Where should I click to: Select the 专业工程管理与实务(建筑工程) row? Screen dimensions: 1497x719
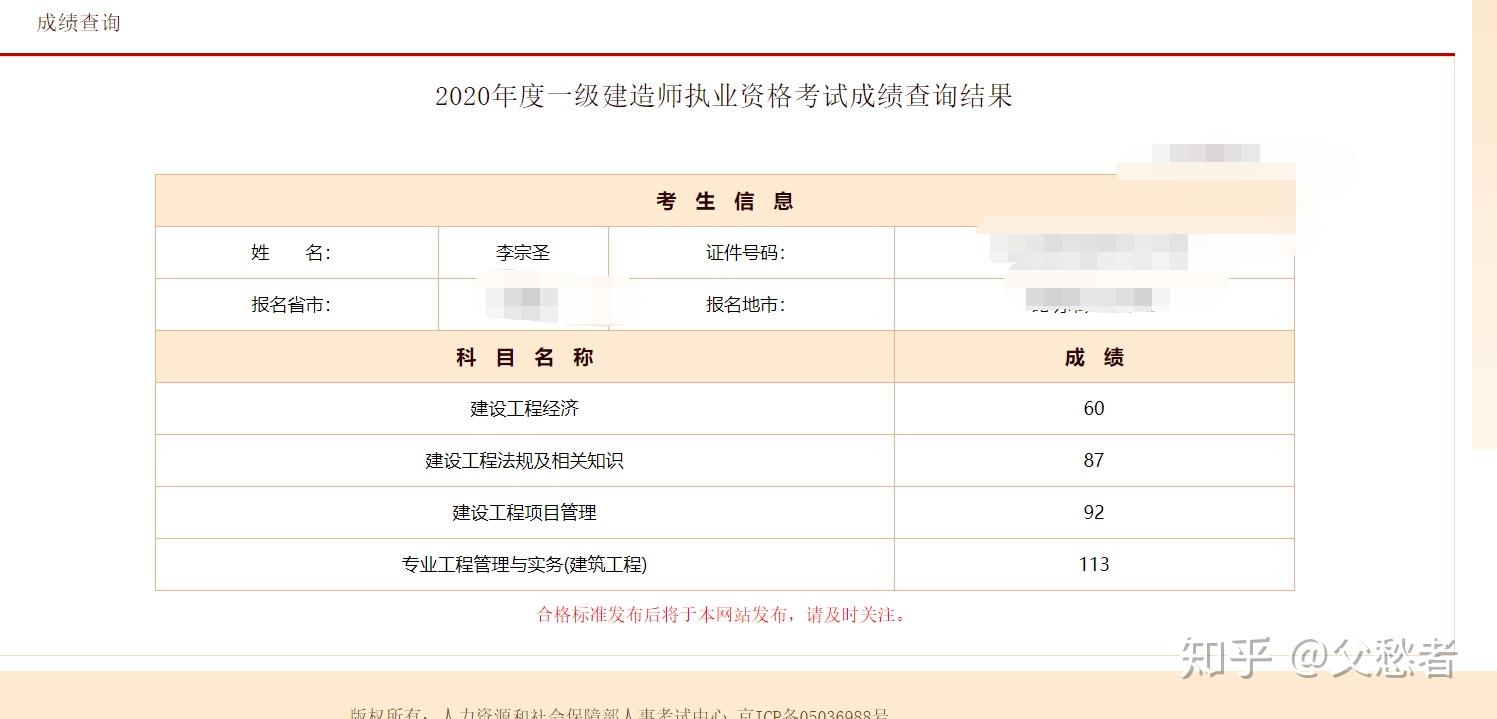pyautogui.click(x=523, y=564)
